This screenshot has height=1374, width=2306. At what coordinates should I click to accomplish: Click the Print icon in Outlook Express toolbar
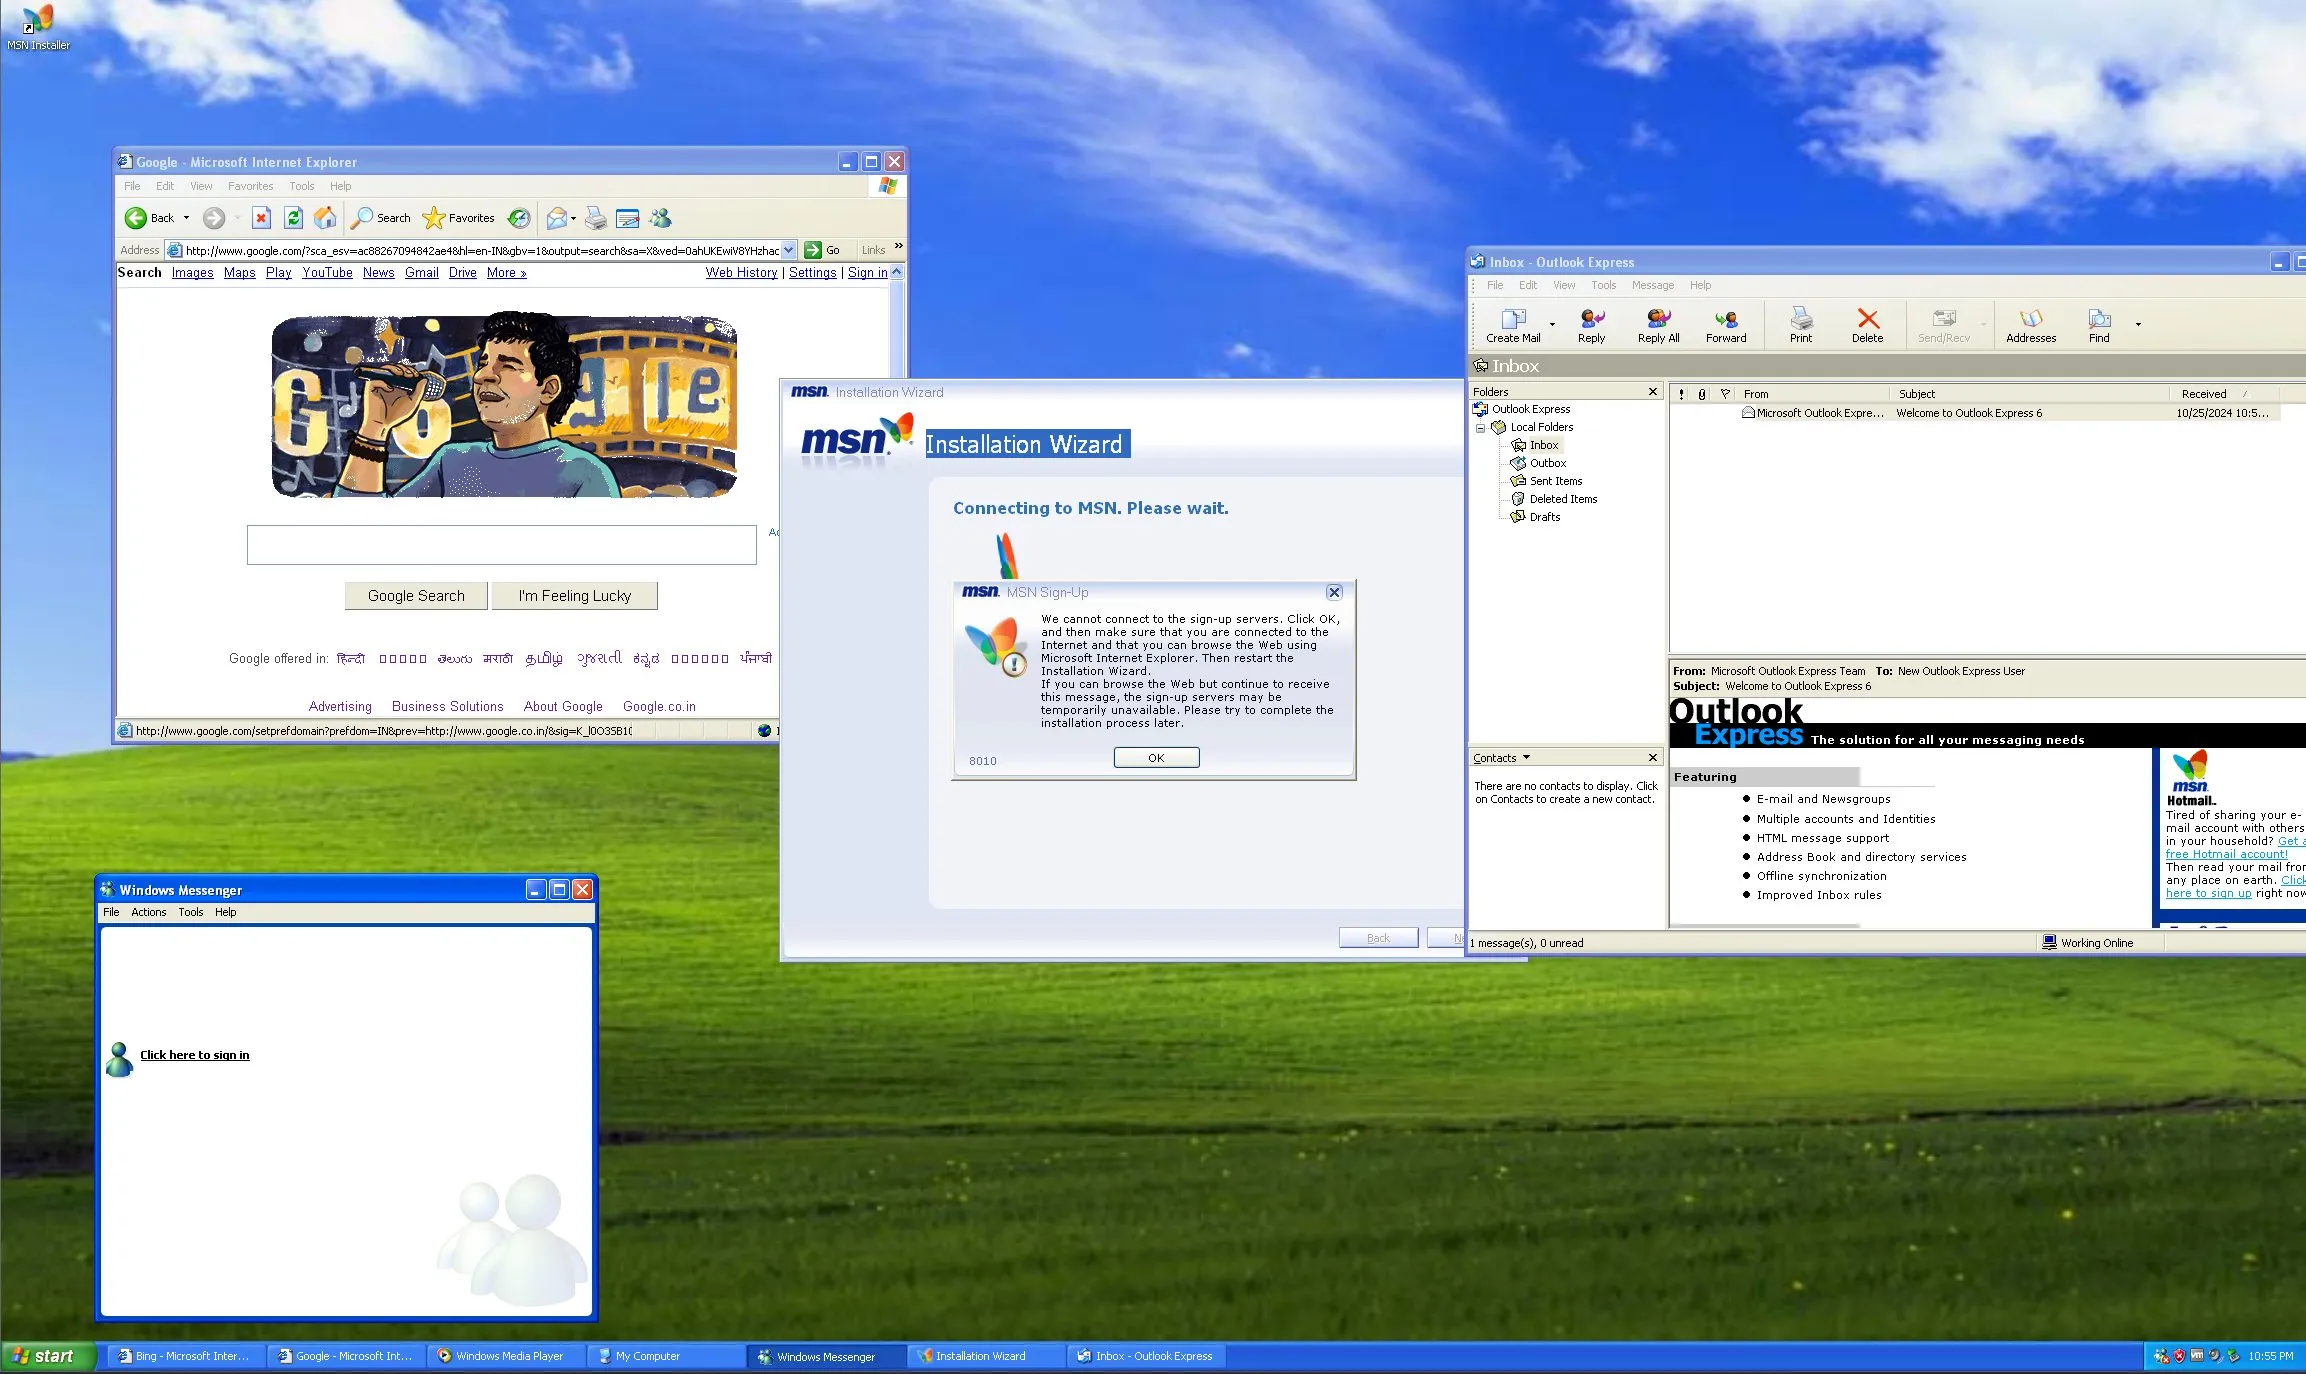pos(1799,322)
